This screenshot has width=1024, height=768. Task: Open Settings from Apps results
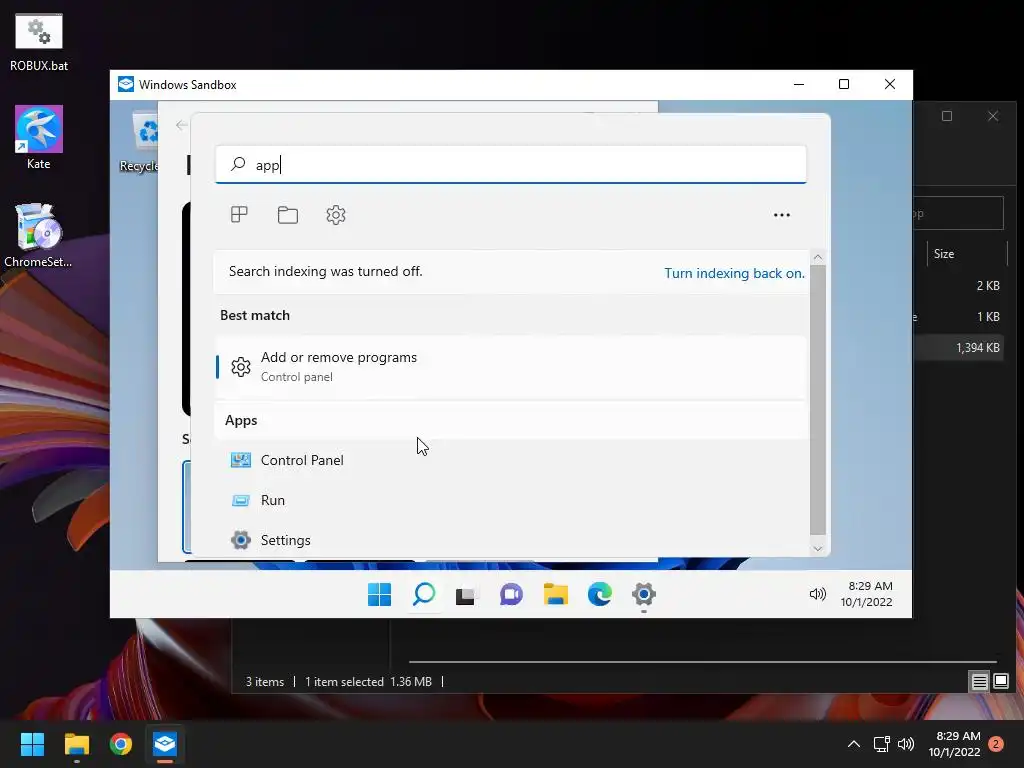point(511,540)
